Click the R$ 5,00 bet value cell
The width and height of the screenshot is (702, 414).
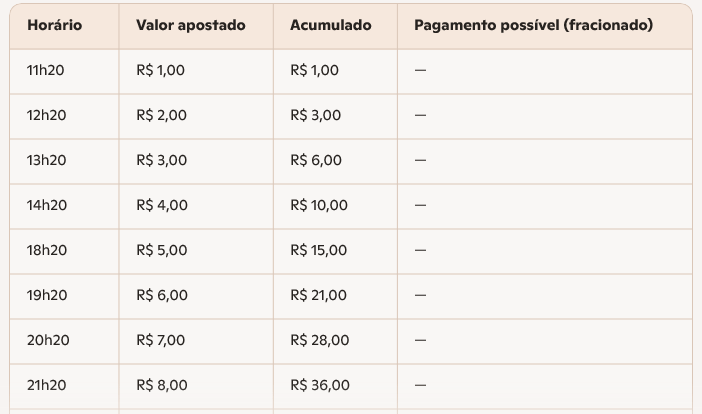click(161, 251)
